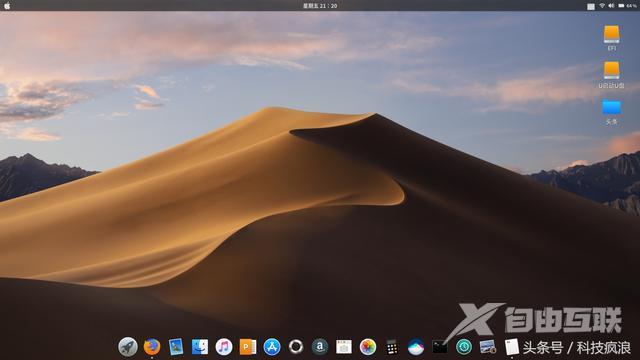The height and width of the screenshot is (360, 640).
Task: Open the clock in the top bar
Action: click(320, 6)
